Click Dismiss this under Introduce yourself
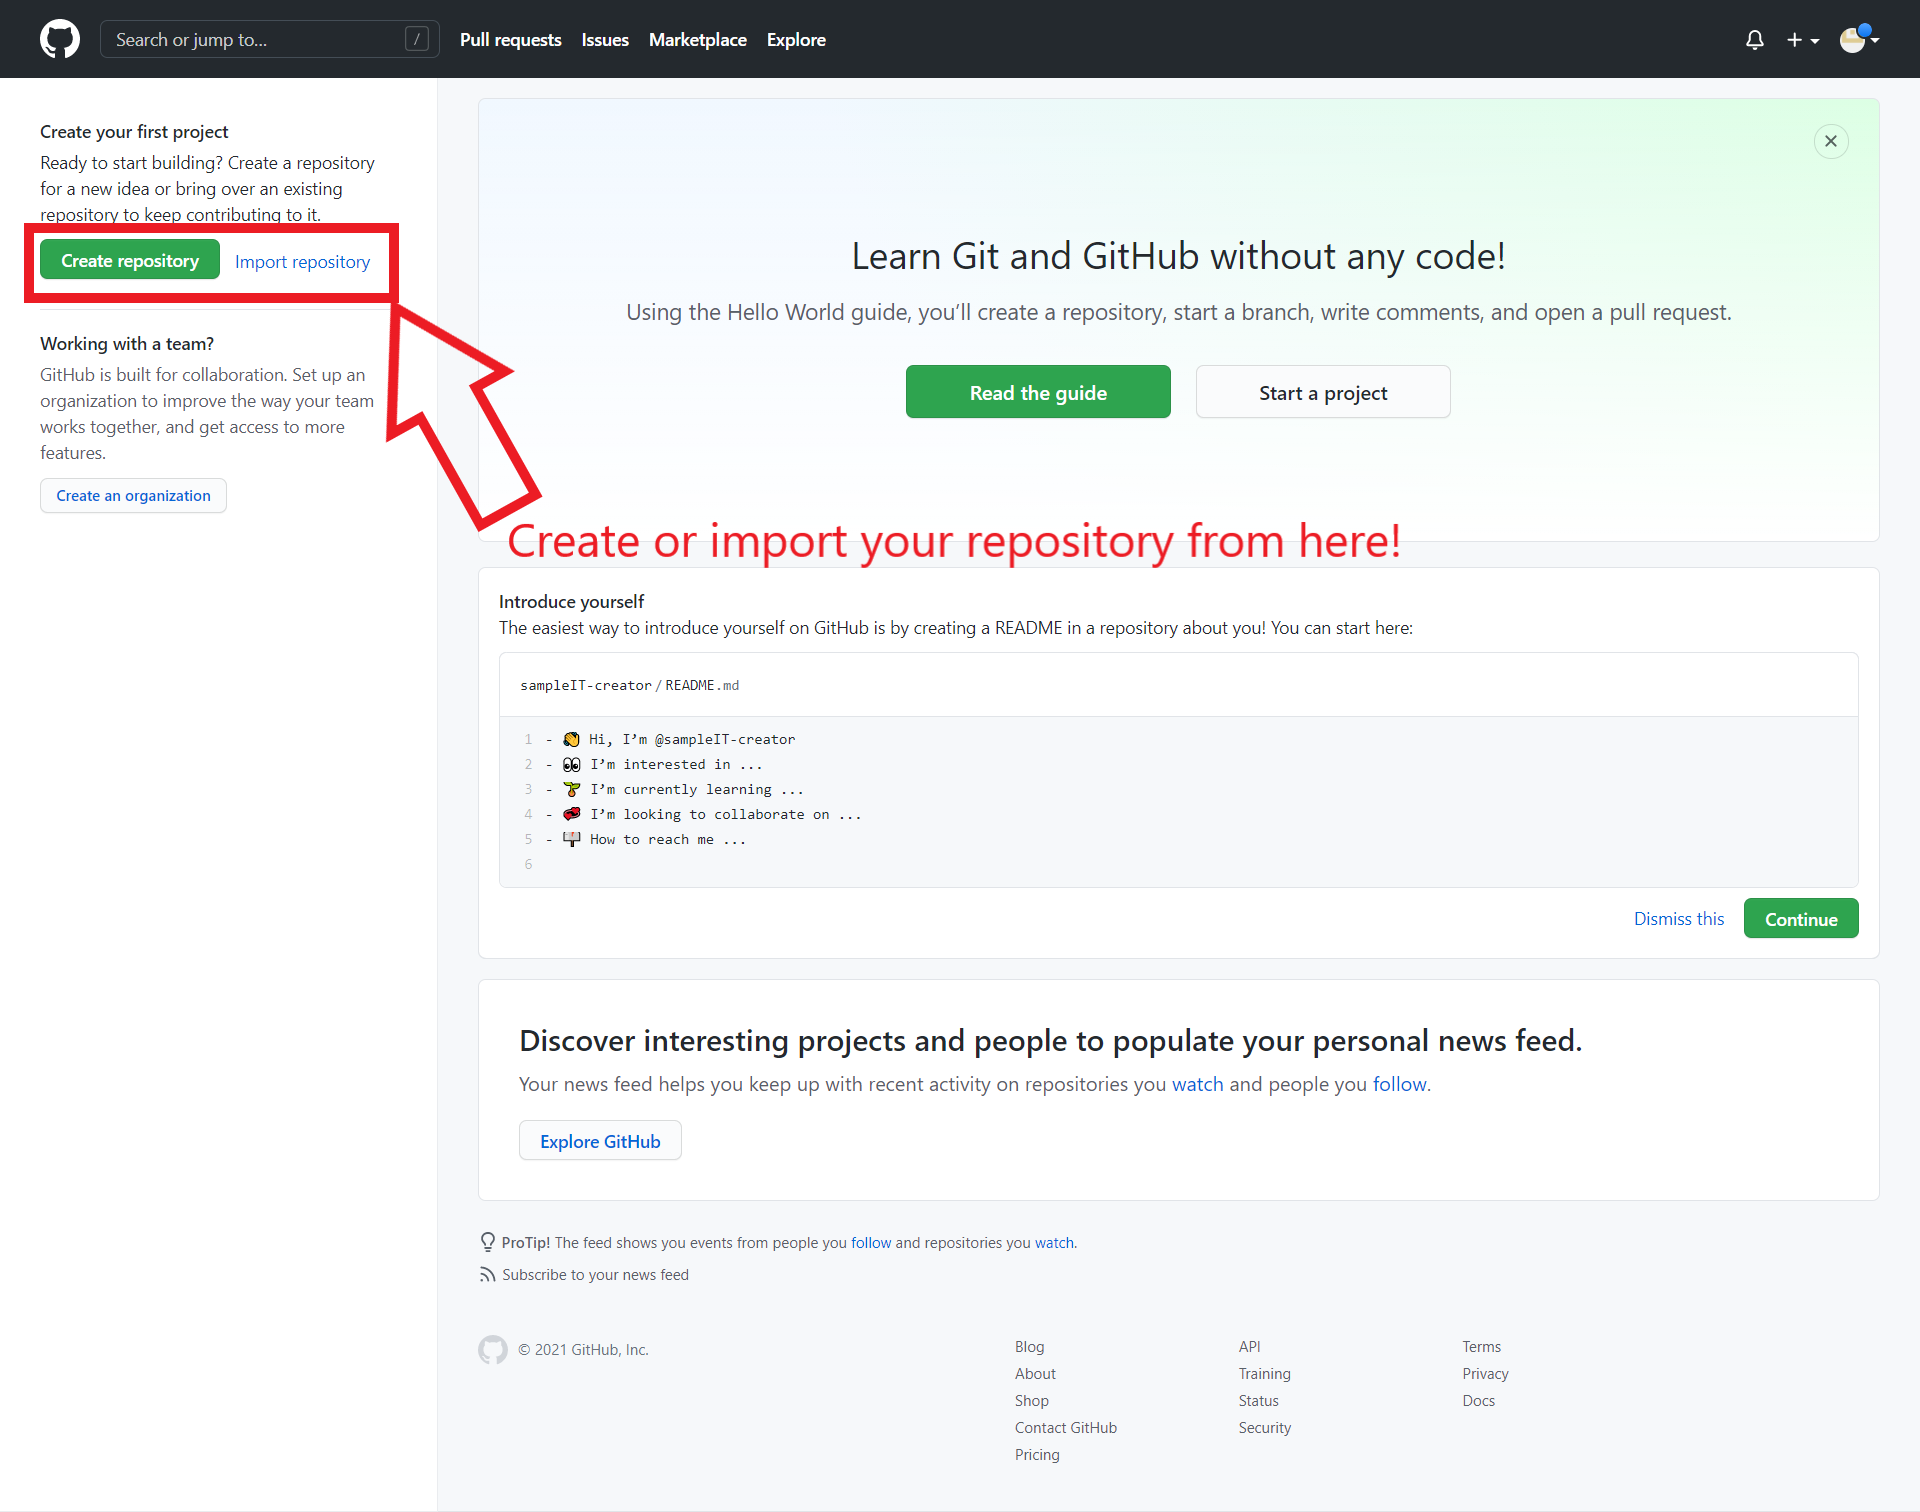The height and width of the screenshot is (1512, 1920). (x=1679, y=918)
